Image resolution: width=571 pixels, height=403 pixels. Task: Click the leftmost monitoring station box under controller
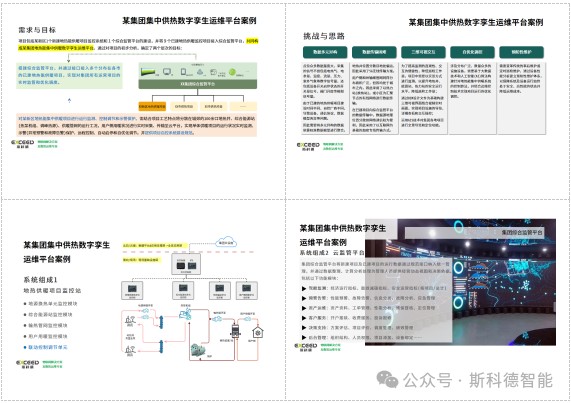click(x=132, y=291)
